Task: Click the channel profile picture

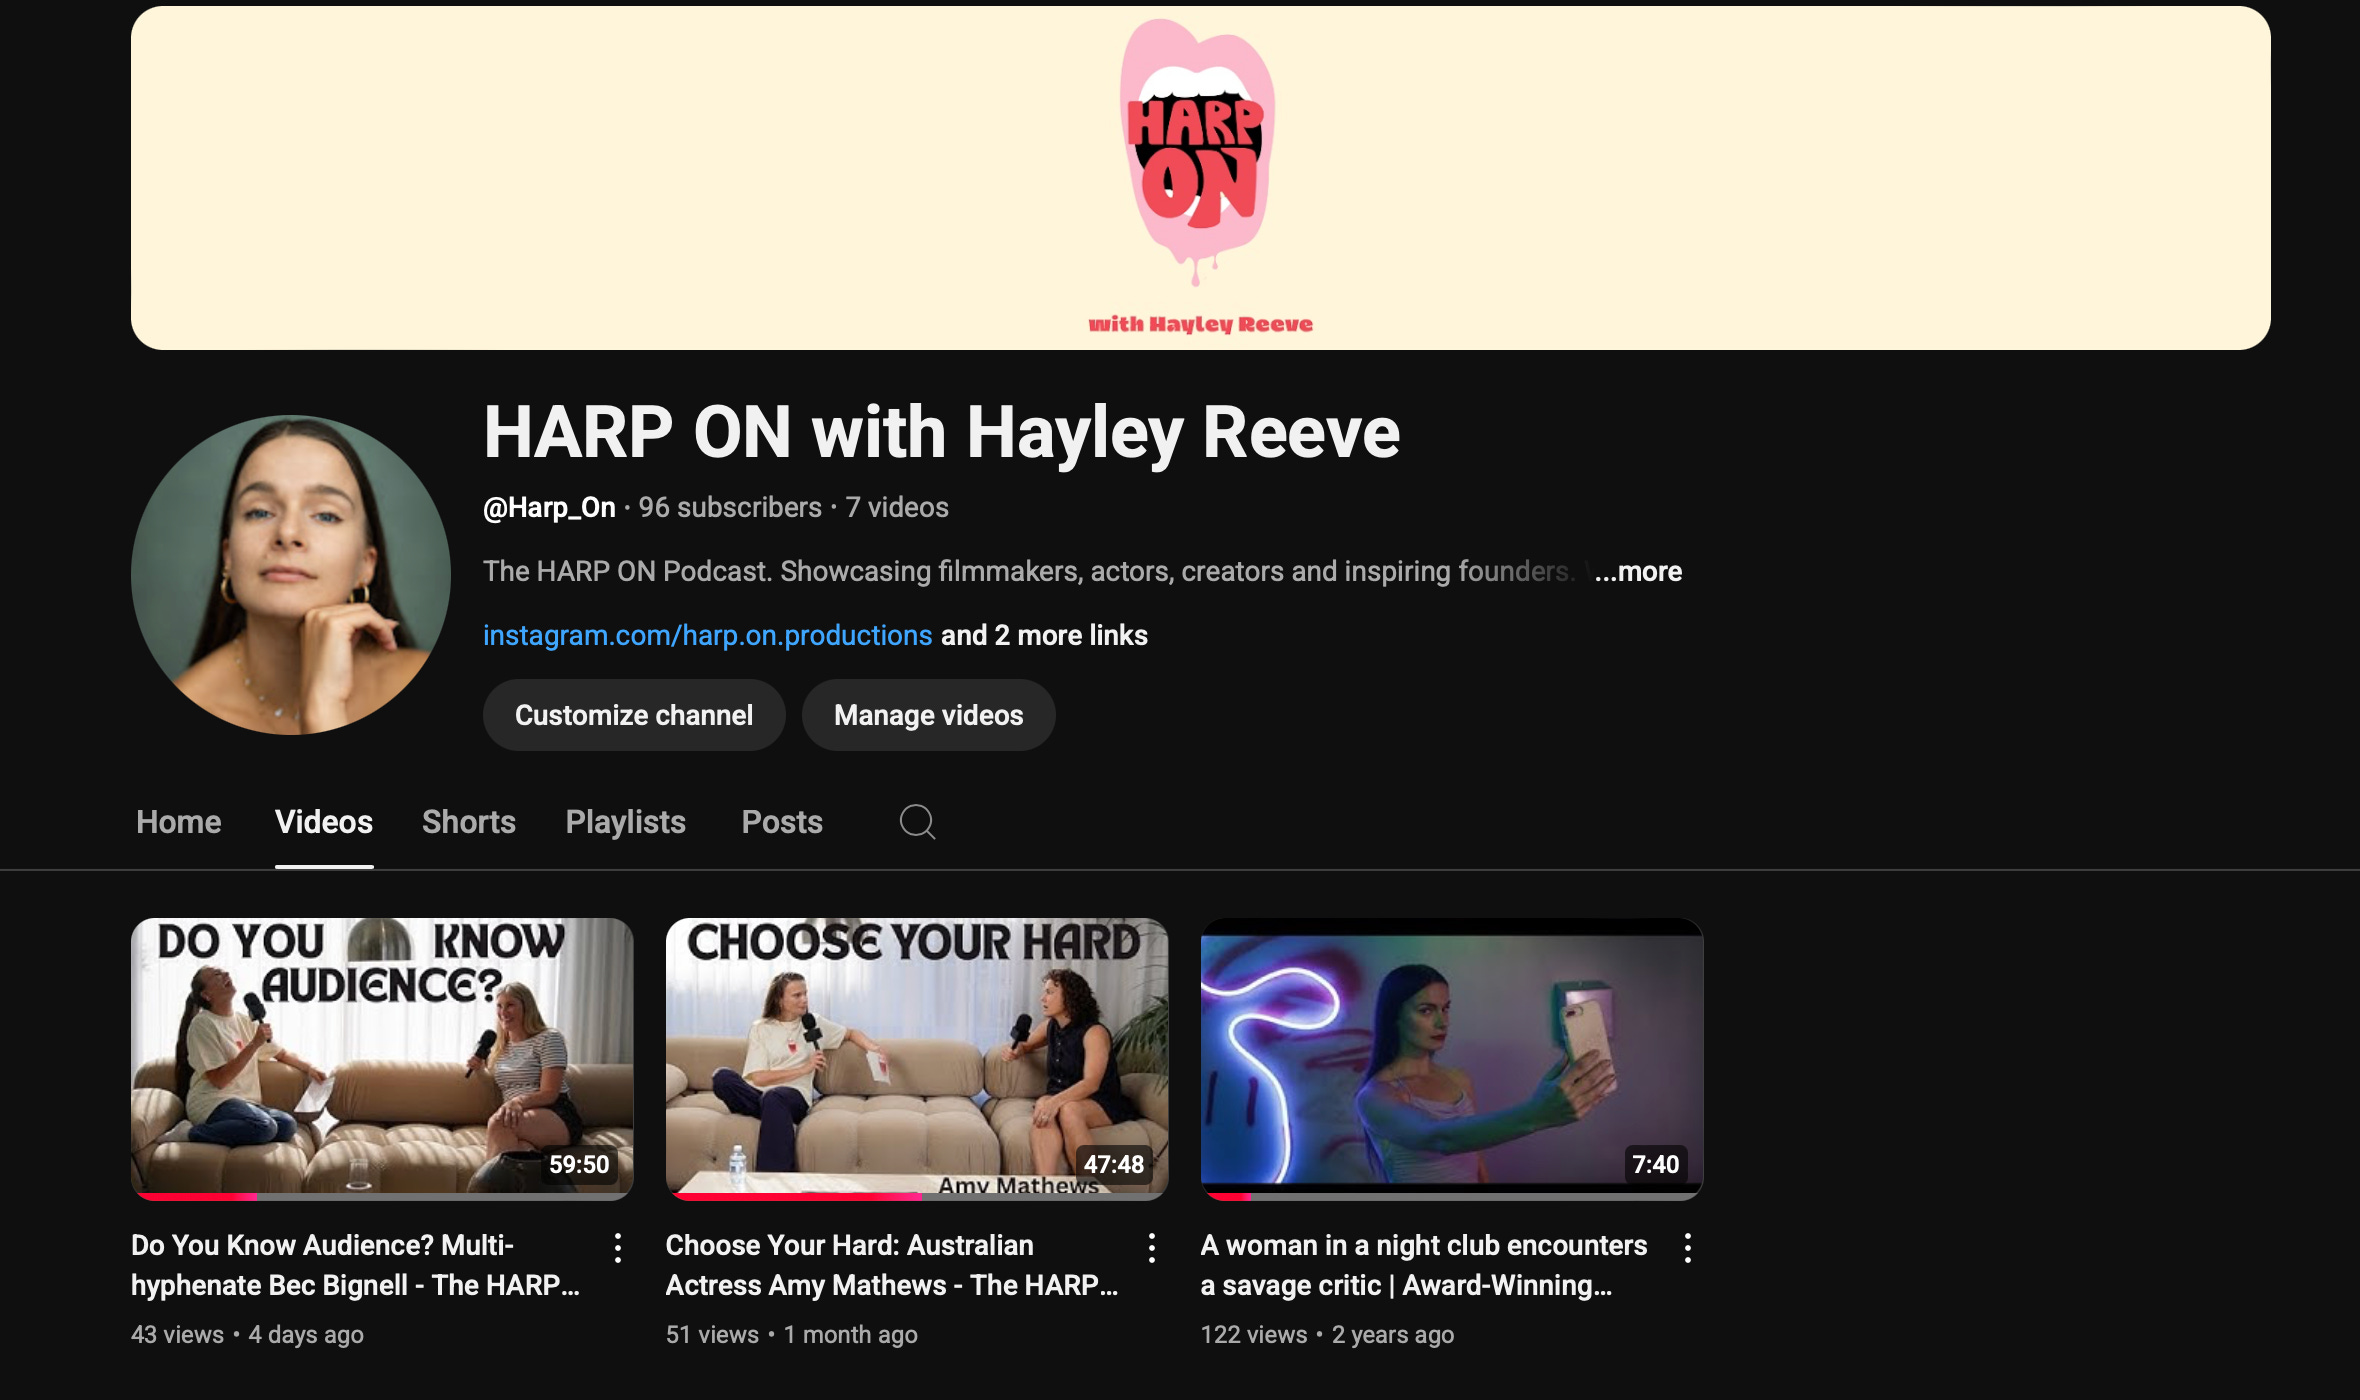Action: pos(291,575)
